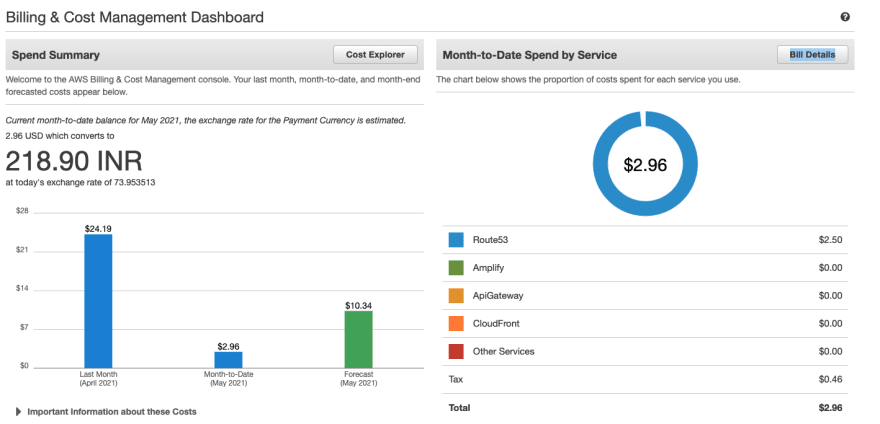Select the ApiGateway service label

click(x=498, y=295)
